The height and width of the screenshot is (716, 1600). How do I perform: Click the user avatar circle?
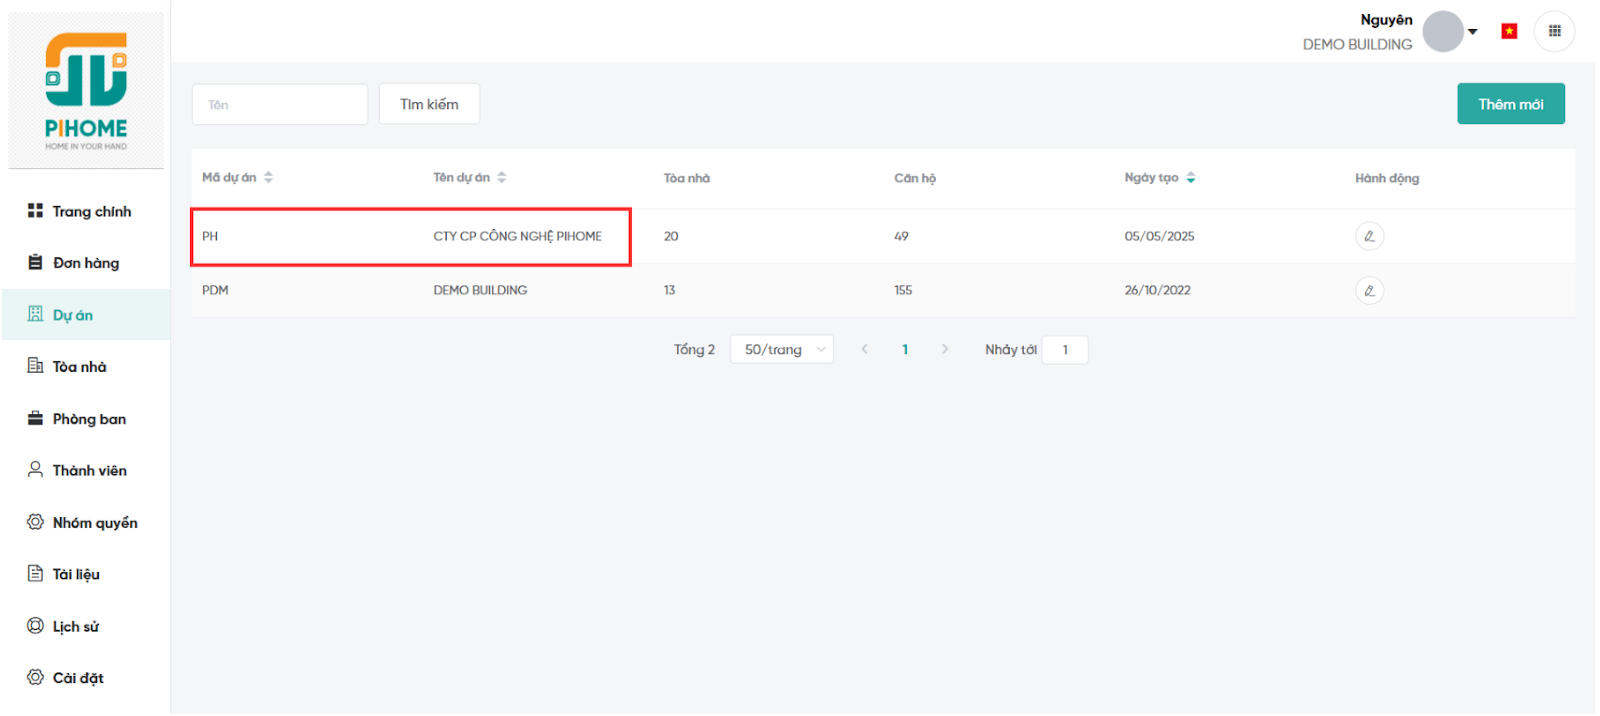pyautogui.click(x=1442, y=31)
